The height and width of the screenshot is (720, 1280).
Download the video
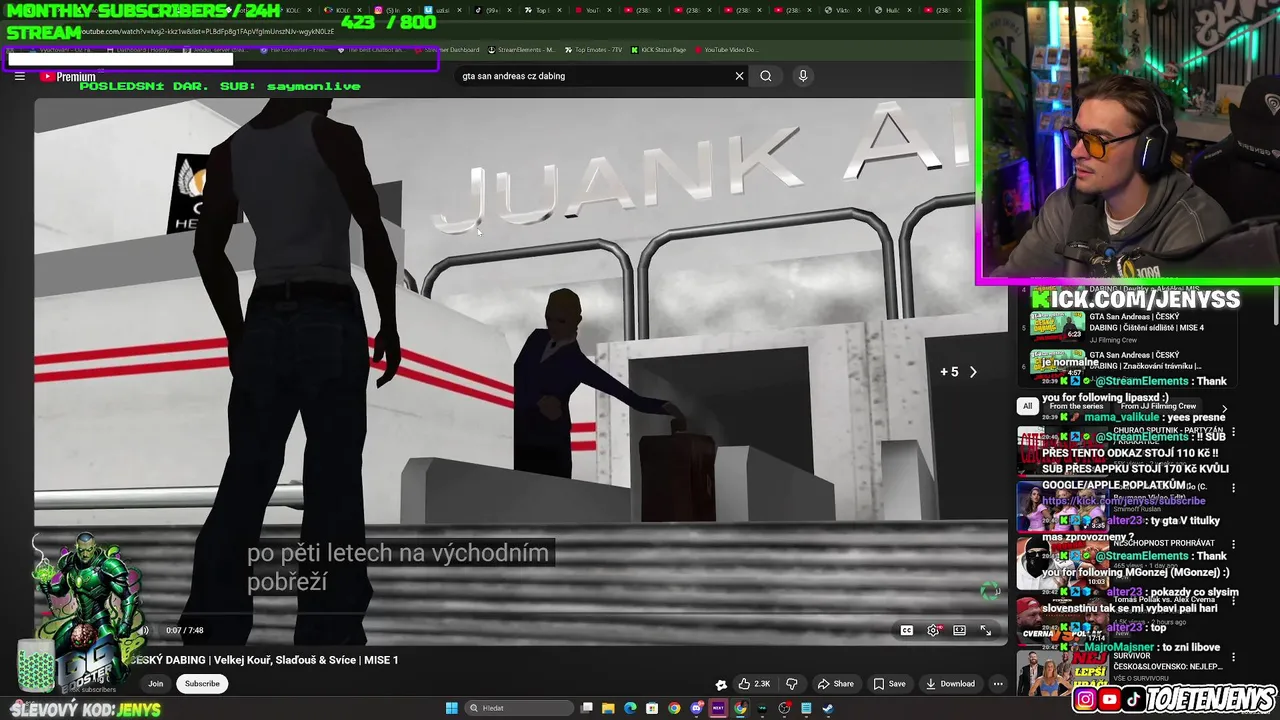pyautogui.click(x=950, y=684)
